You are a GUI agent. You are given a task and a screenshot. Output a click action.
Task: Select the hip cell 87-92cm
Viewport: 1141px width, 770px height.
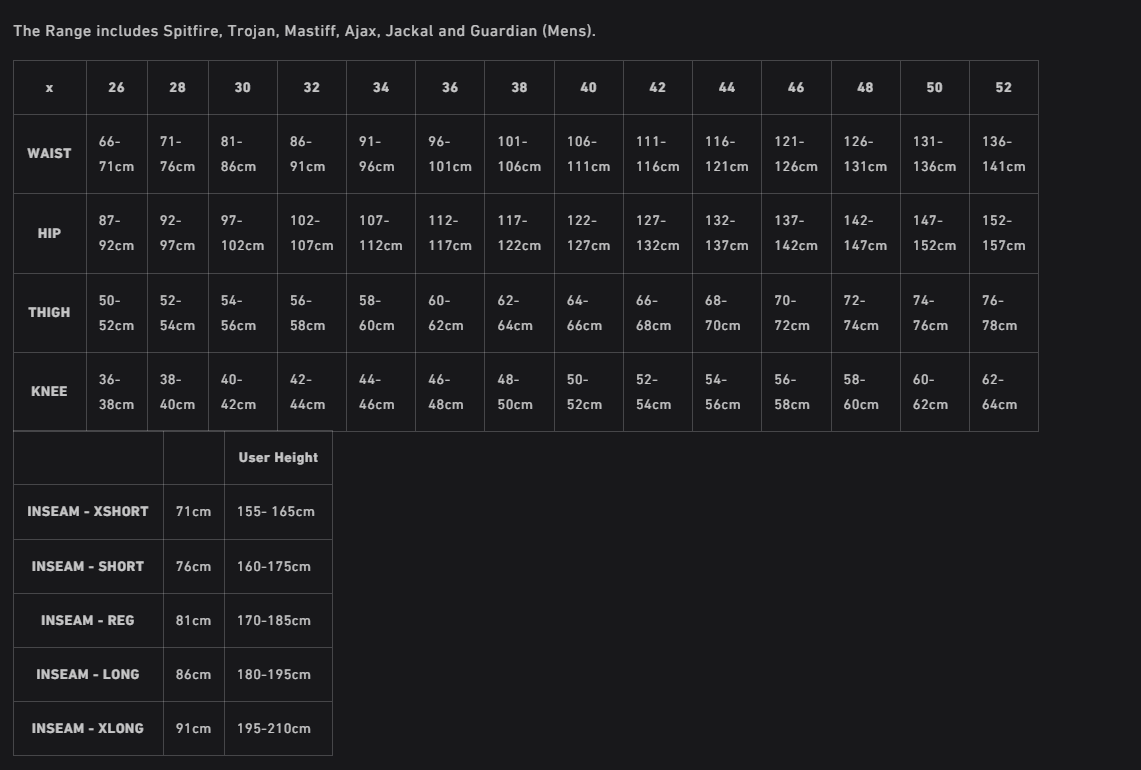pos(116,234)
